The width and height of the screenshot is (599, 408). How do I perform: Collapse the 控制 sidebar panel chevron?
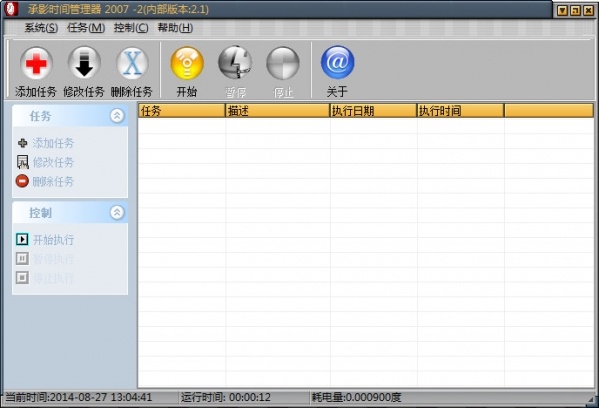pos(117,212)
